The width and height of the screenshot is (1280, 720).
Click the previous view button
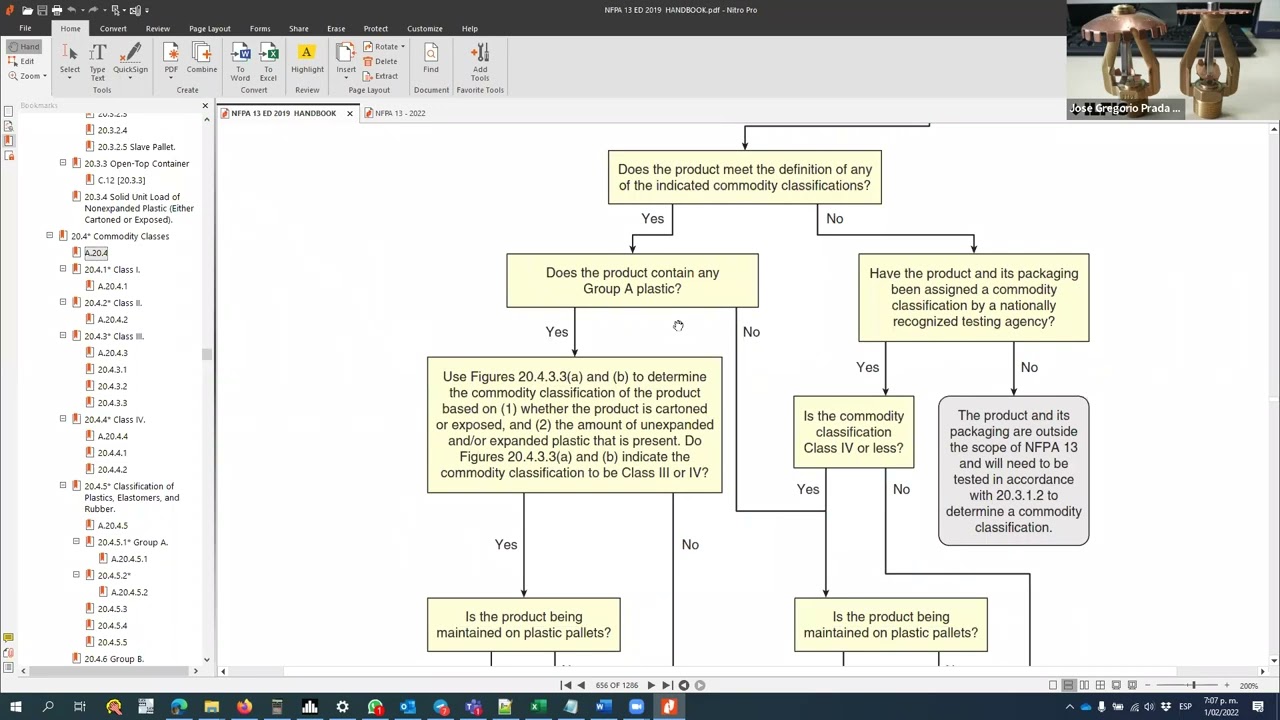[684, 685]
